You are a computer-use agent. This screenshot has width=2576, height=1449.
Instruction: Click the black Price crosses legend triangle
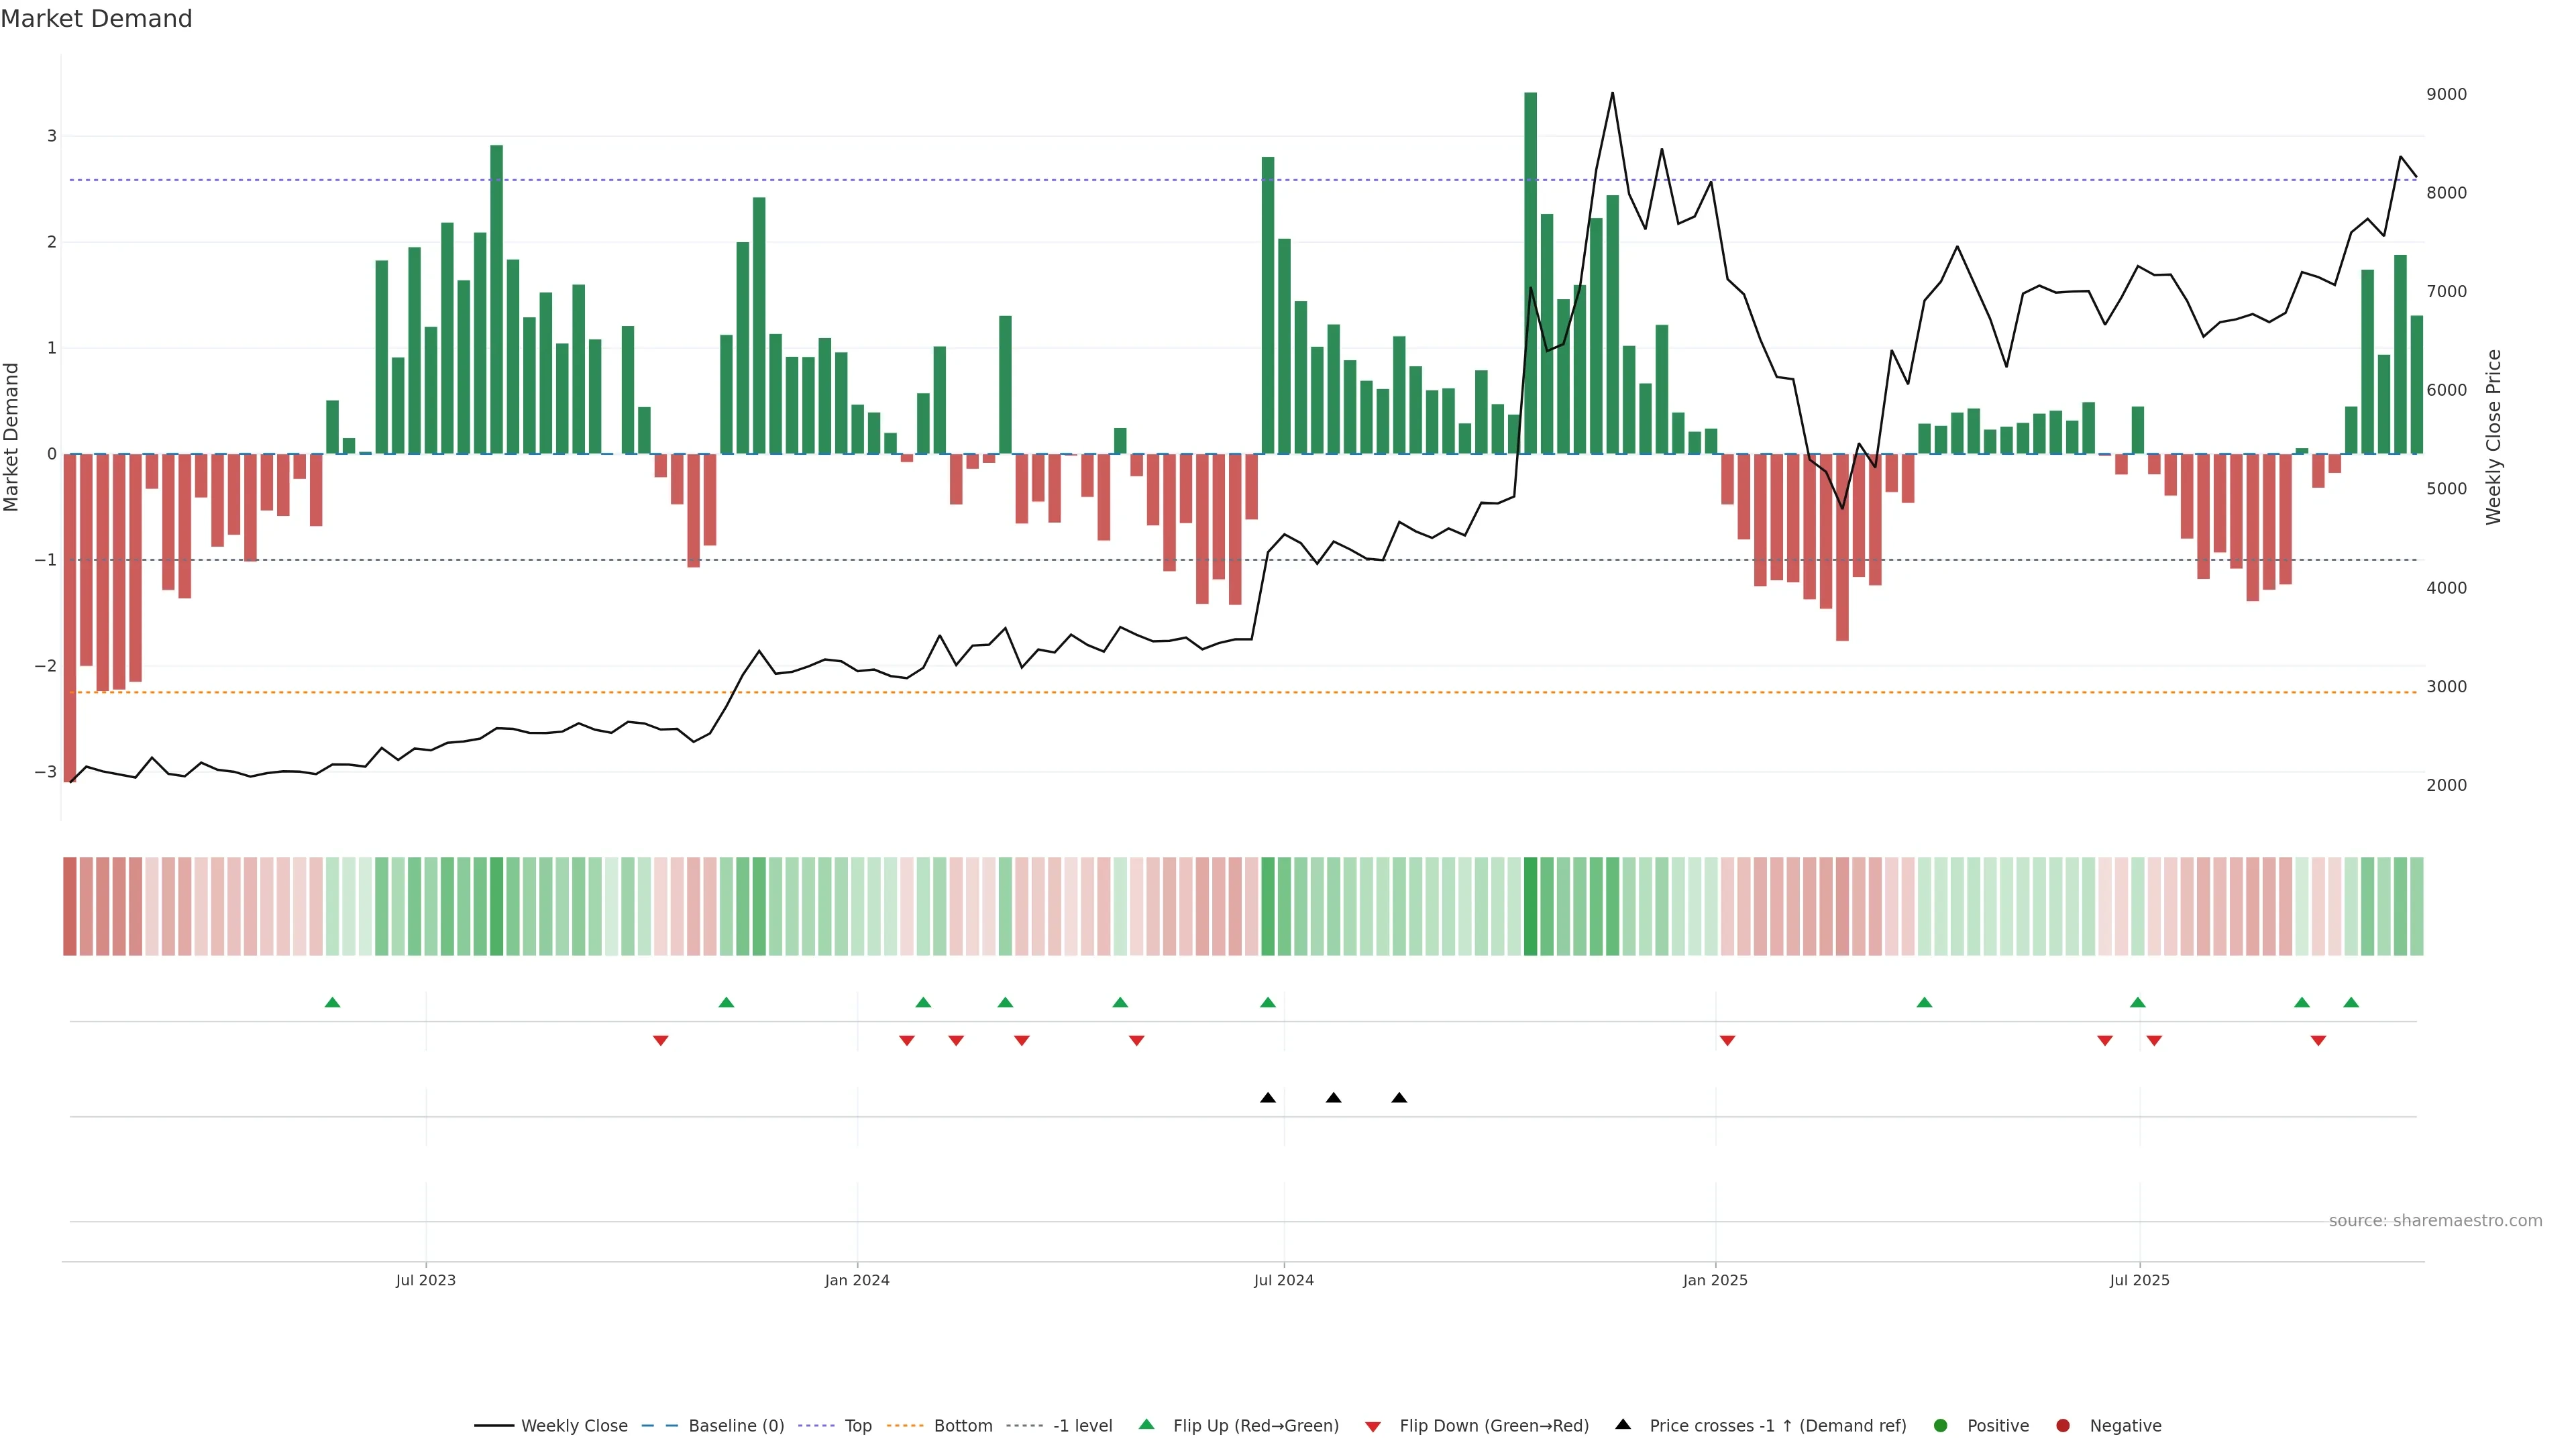1622,1424
